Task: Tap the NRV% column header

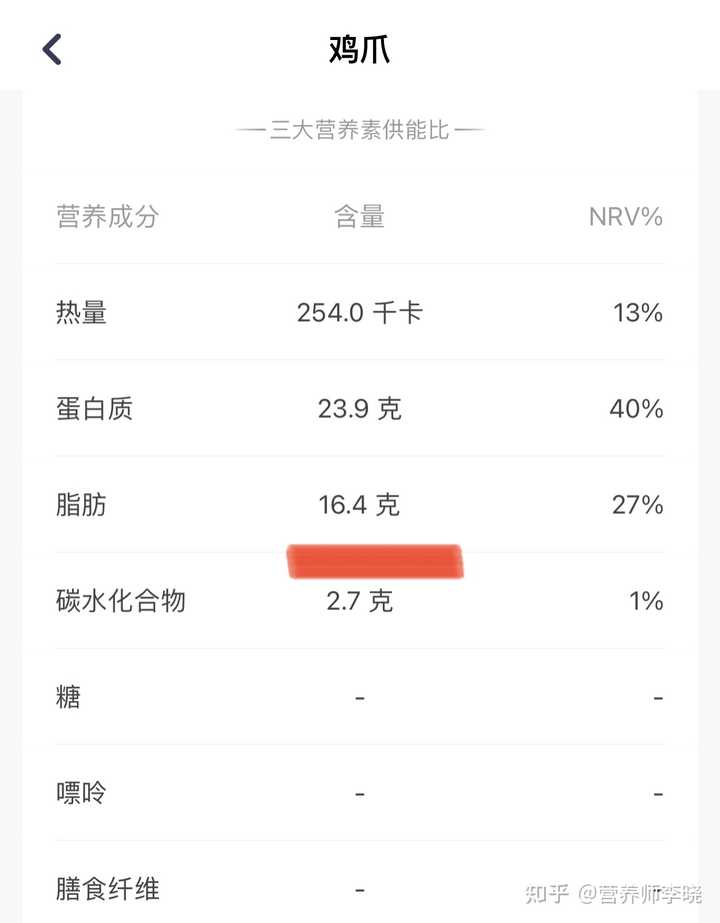Action: (626, 217)
